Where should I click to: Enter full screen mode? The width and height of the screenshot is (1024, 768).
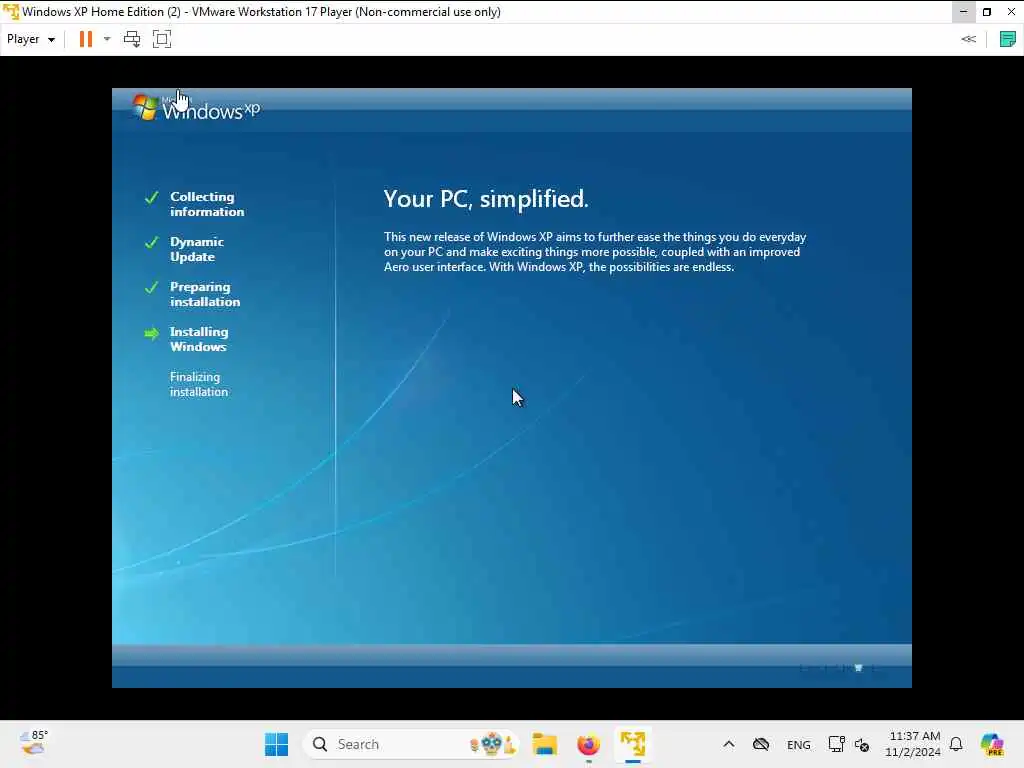162,39
